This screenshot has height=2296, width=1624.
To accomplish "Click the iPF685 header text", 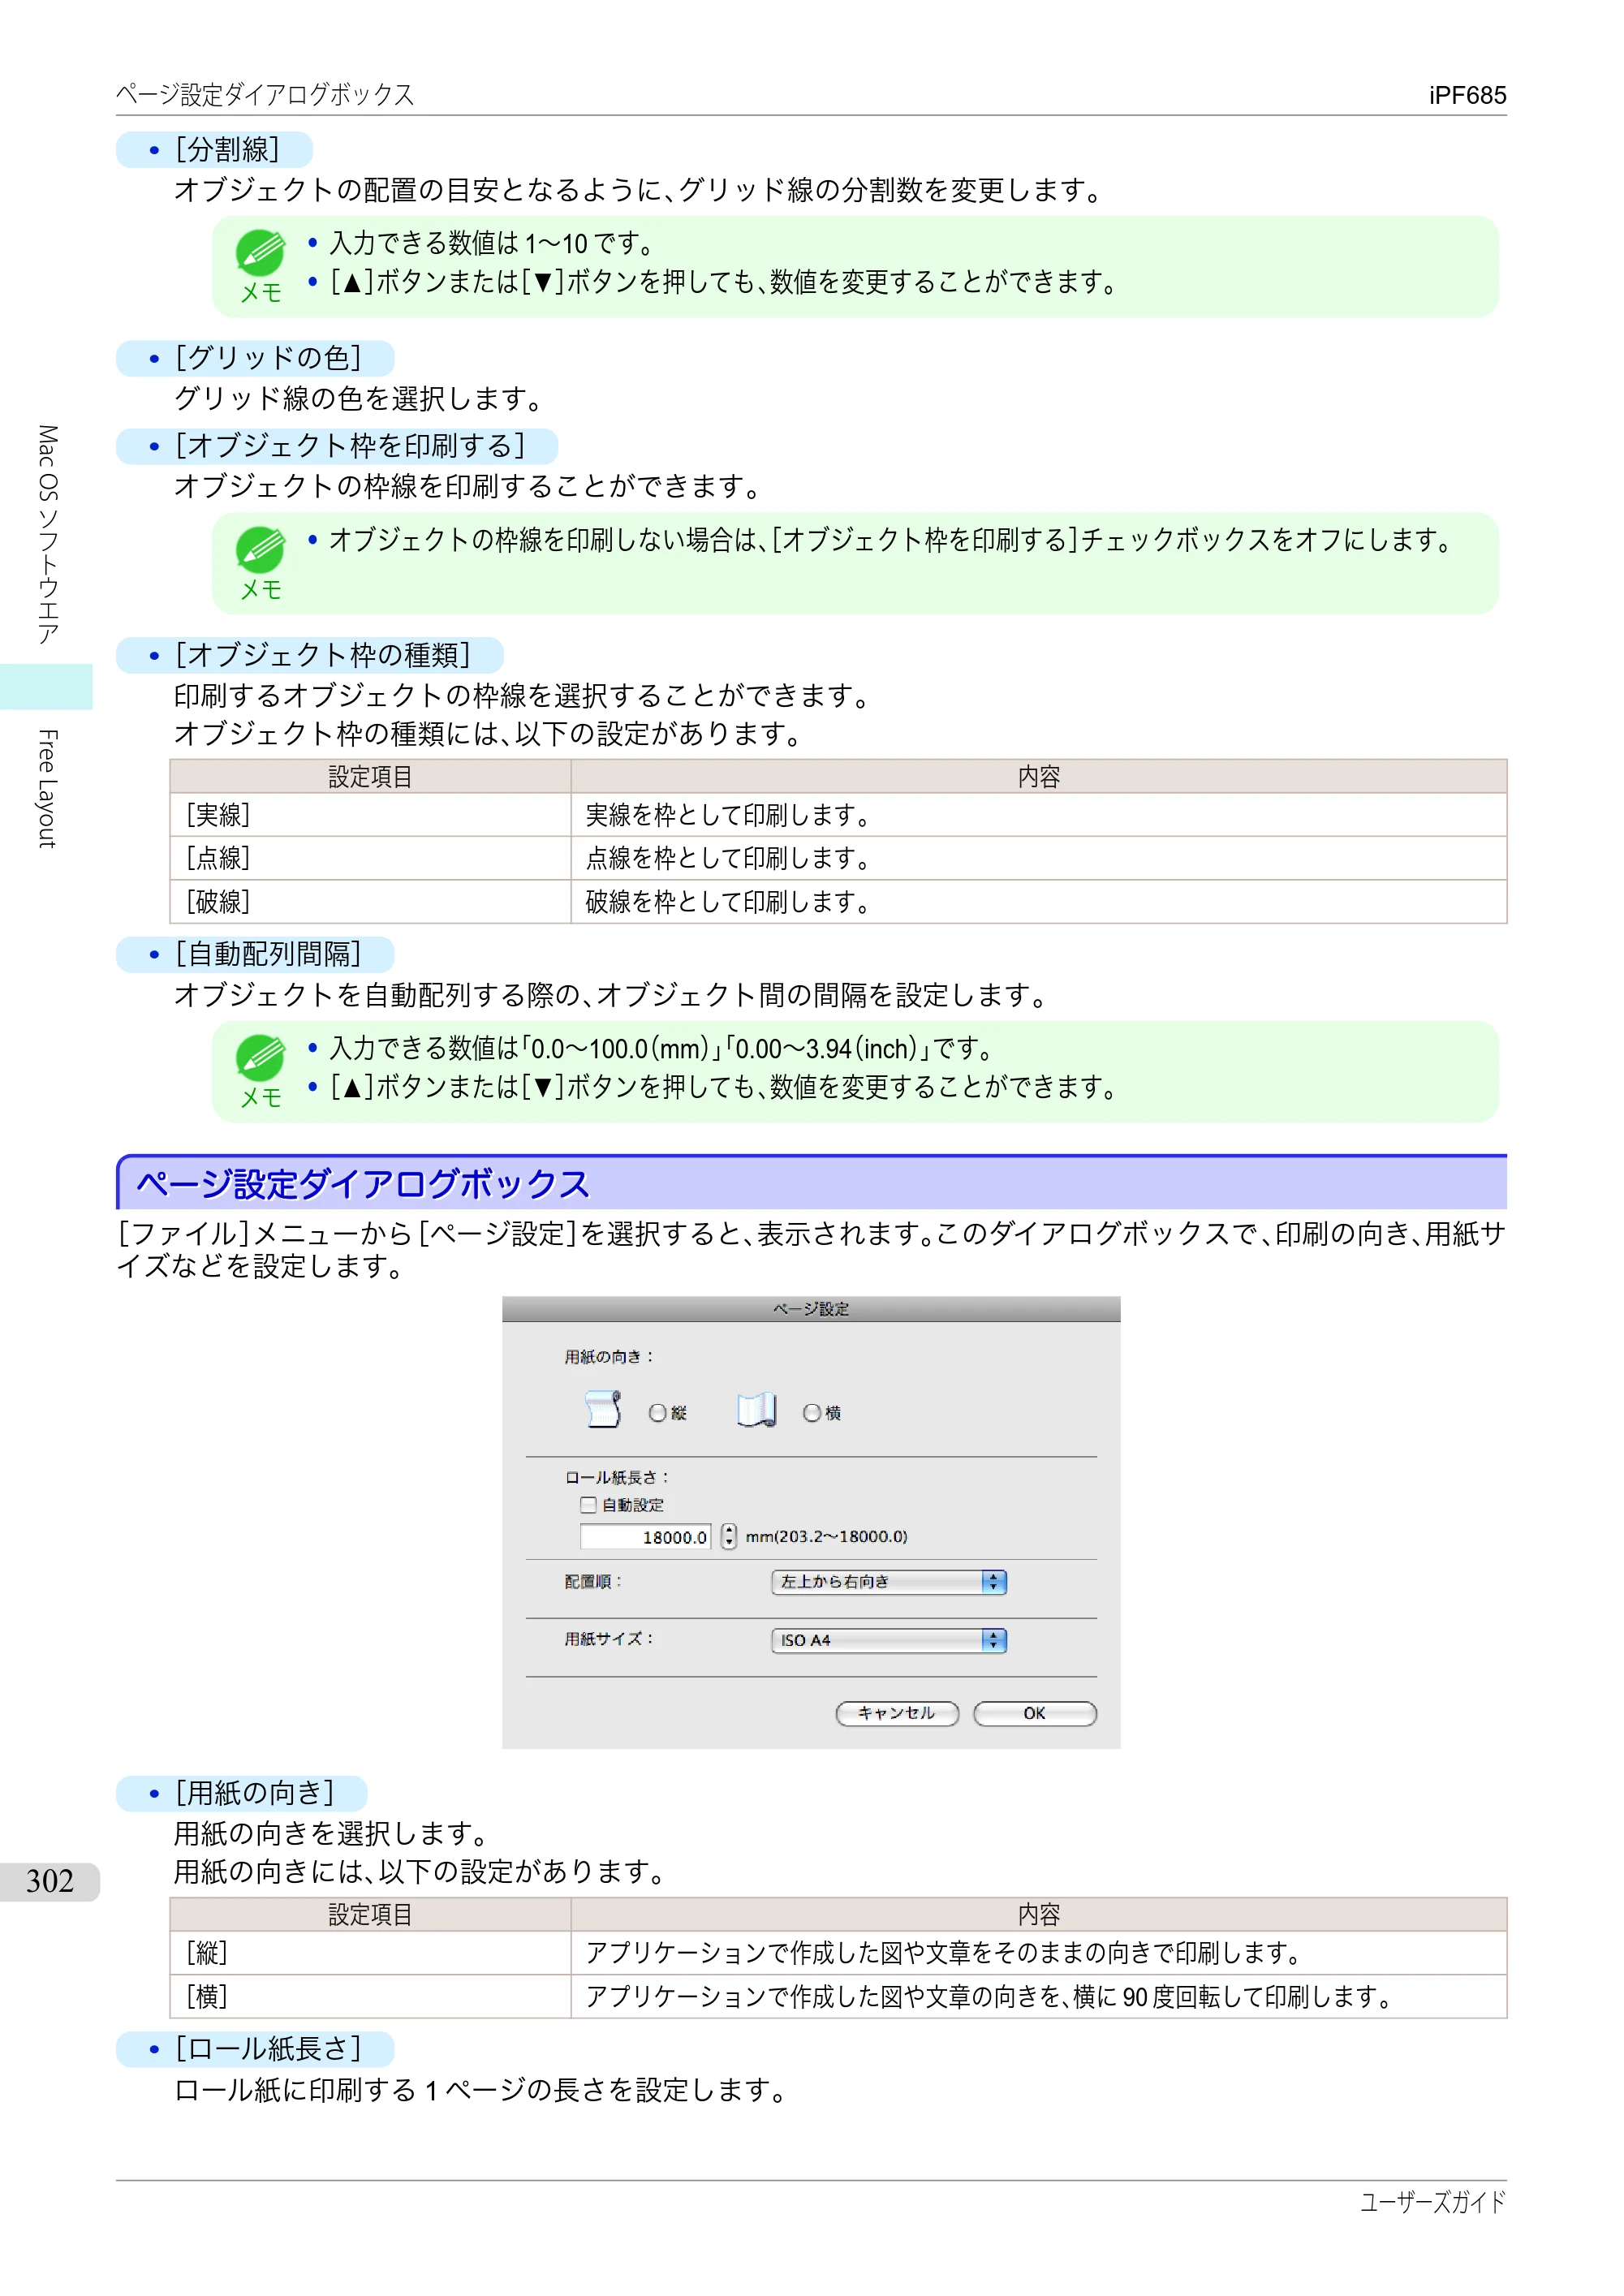I will point(1467,95).
